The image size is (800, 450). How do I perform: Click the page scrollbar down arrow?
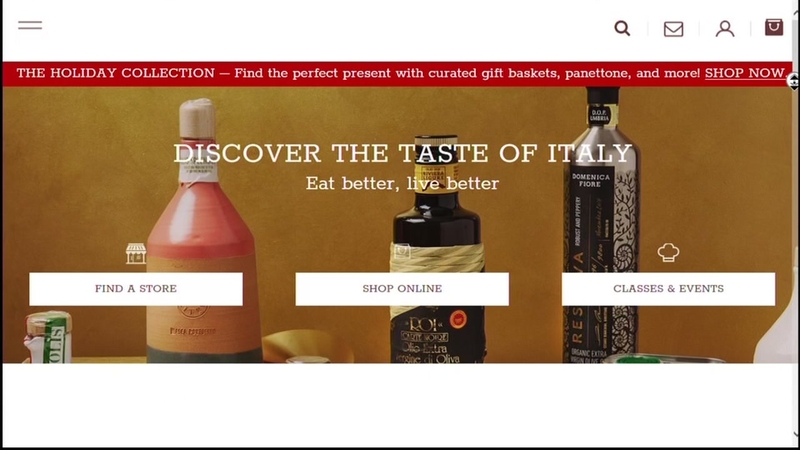tap(796, 435)
